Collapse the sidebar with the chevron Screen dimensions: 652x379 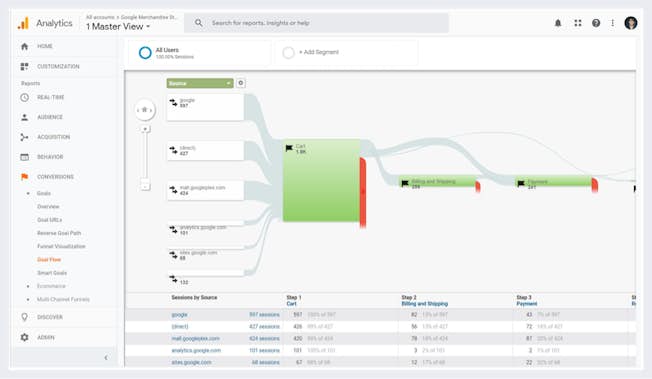pos(106,357)
